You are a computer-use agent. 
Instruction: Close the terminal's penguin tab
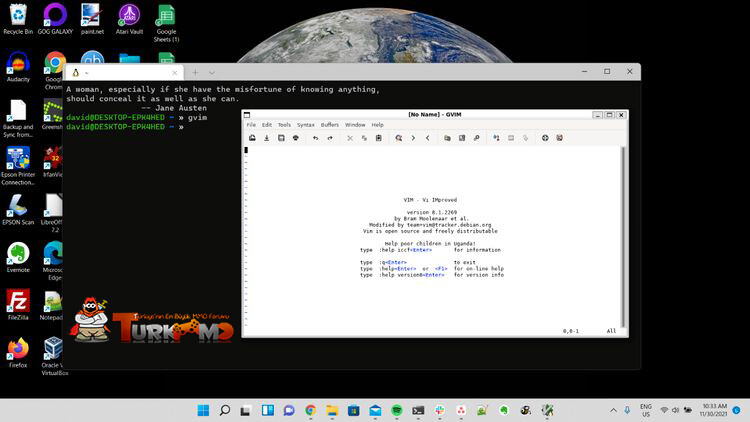click(175, 73)
